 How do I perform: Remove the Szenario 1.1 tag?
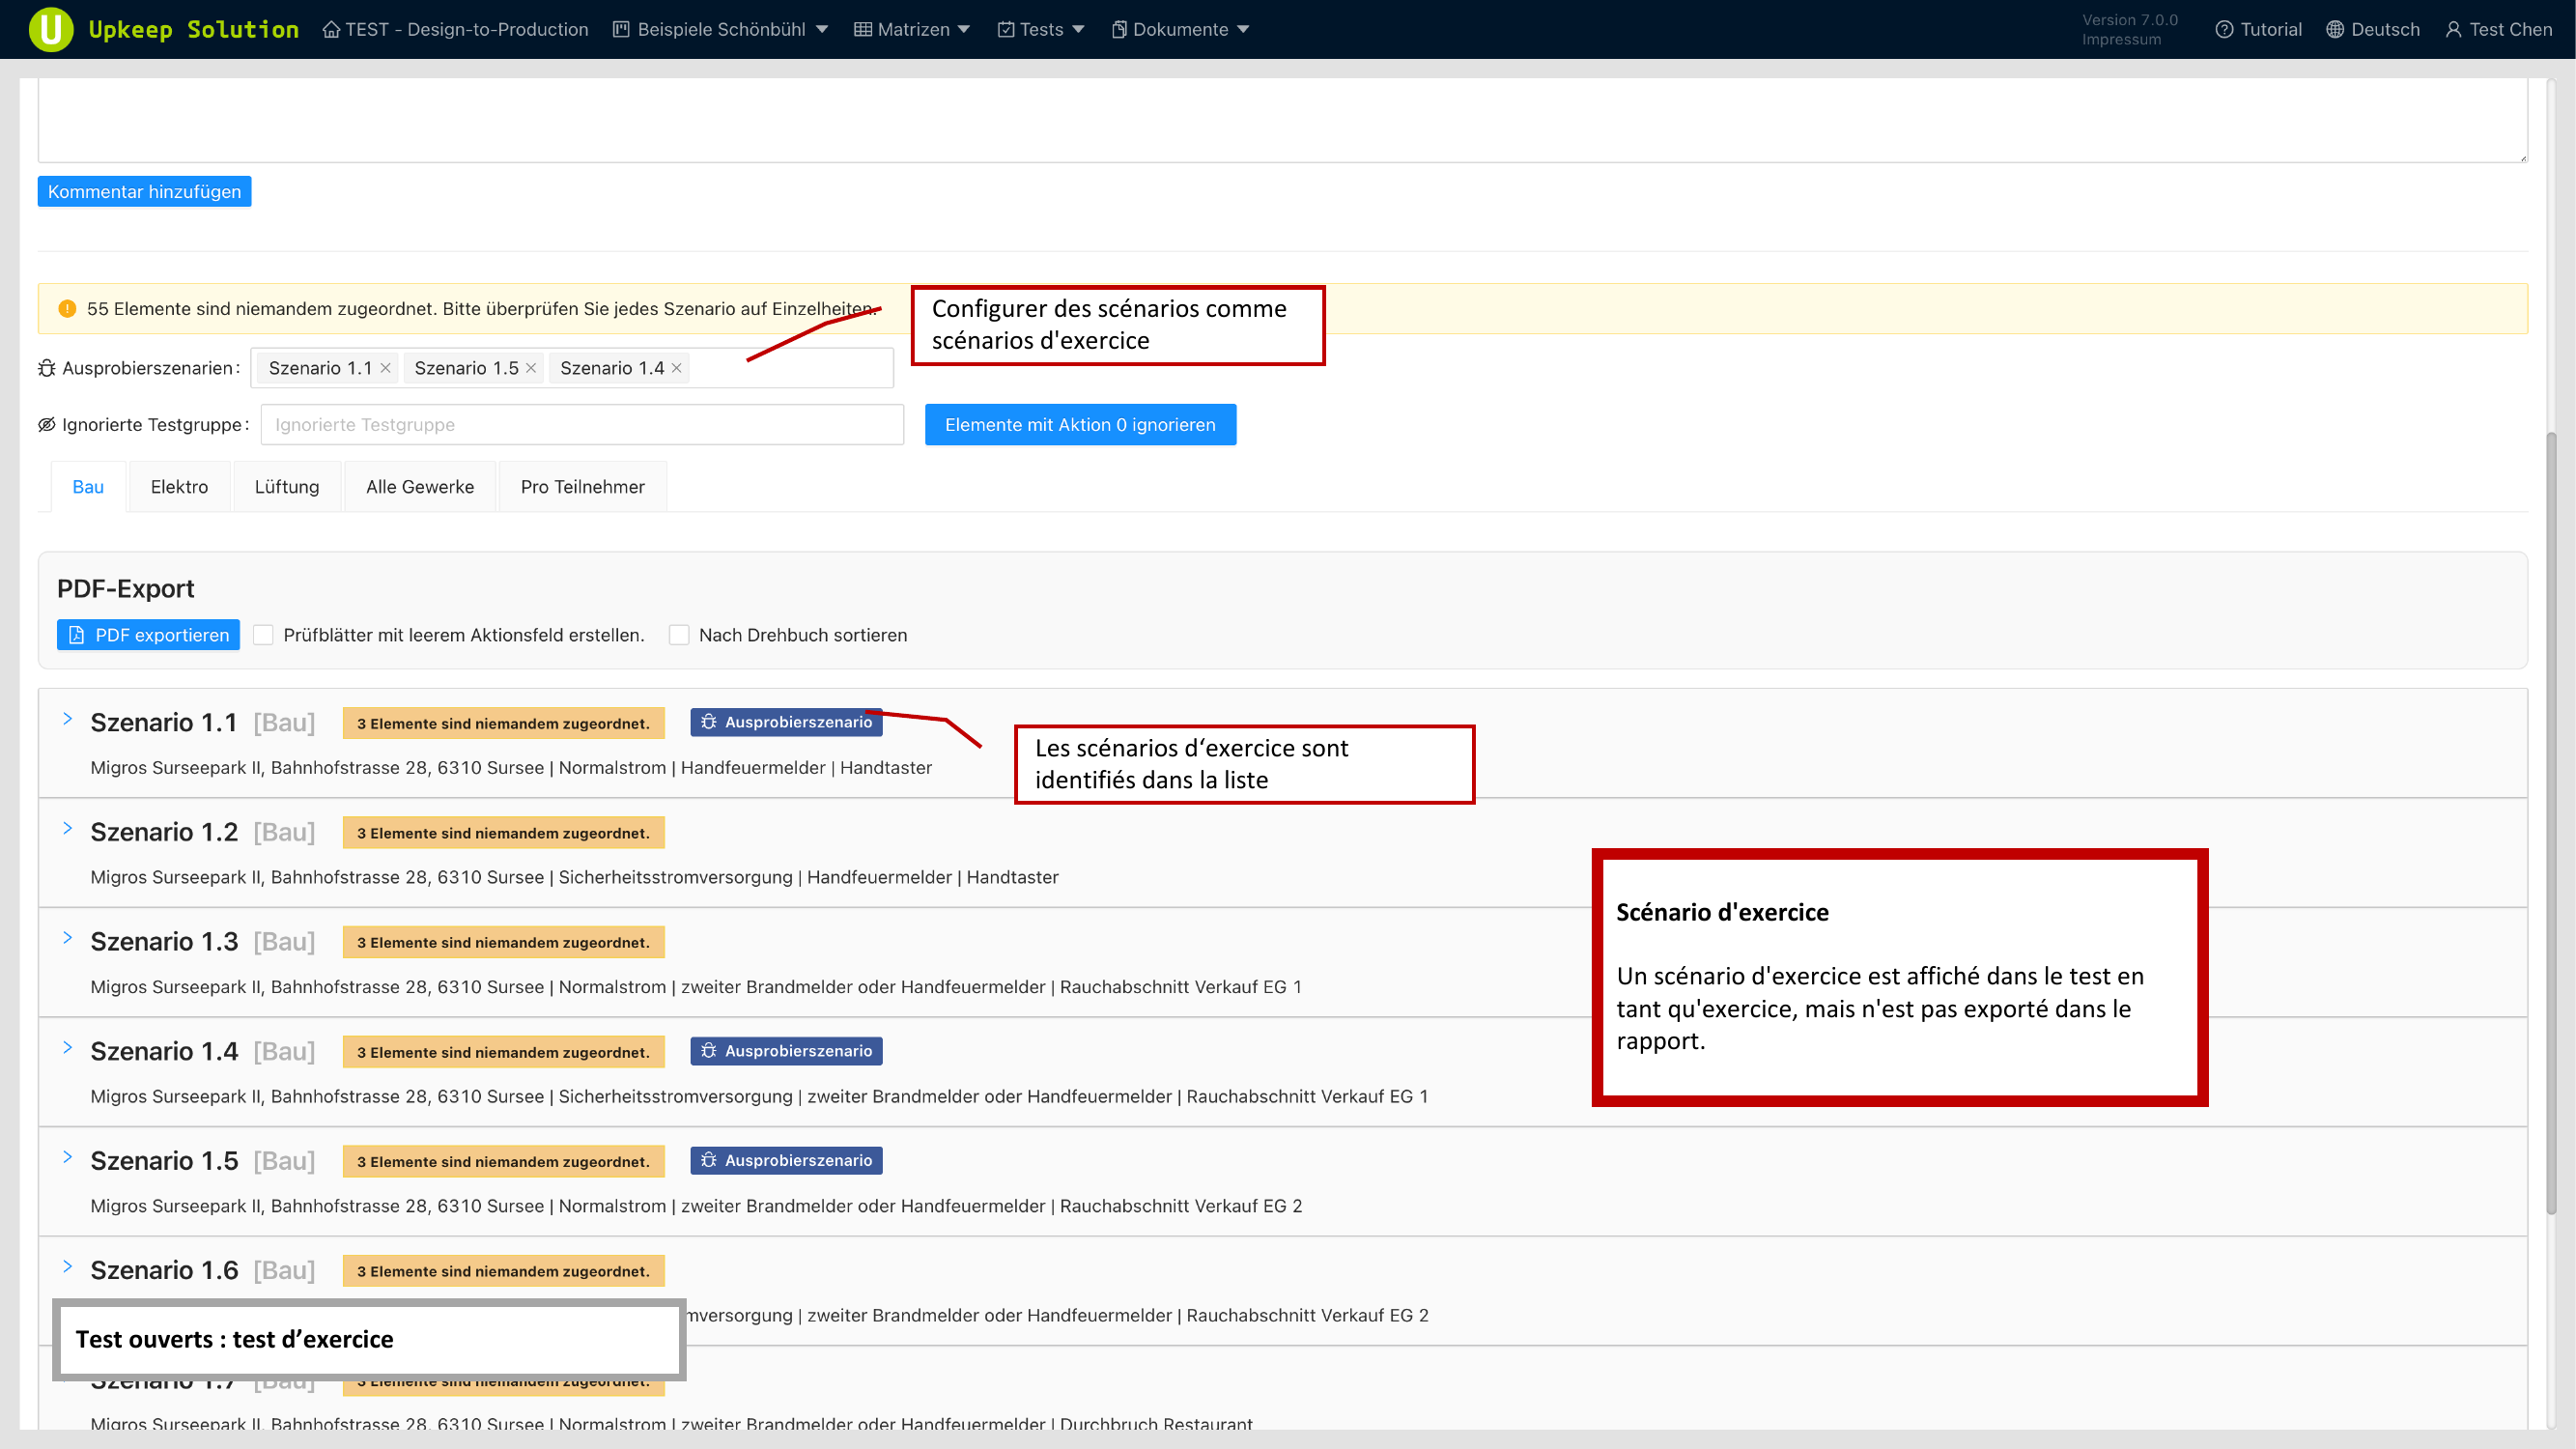point(386,368)
